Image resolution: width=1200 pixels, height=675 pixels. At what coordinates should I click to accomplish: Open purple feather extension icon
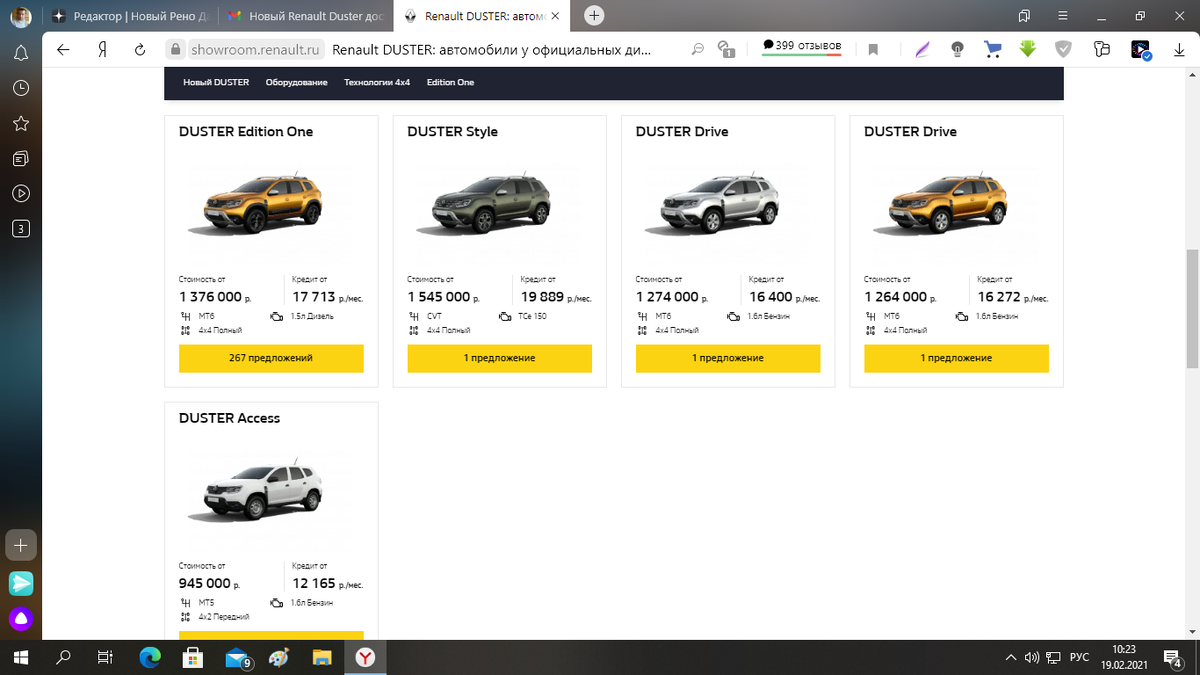921,49
